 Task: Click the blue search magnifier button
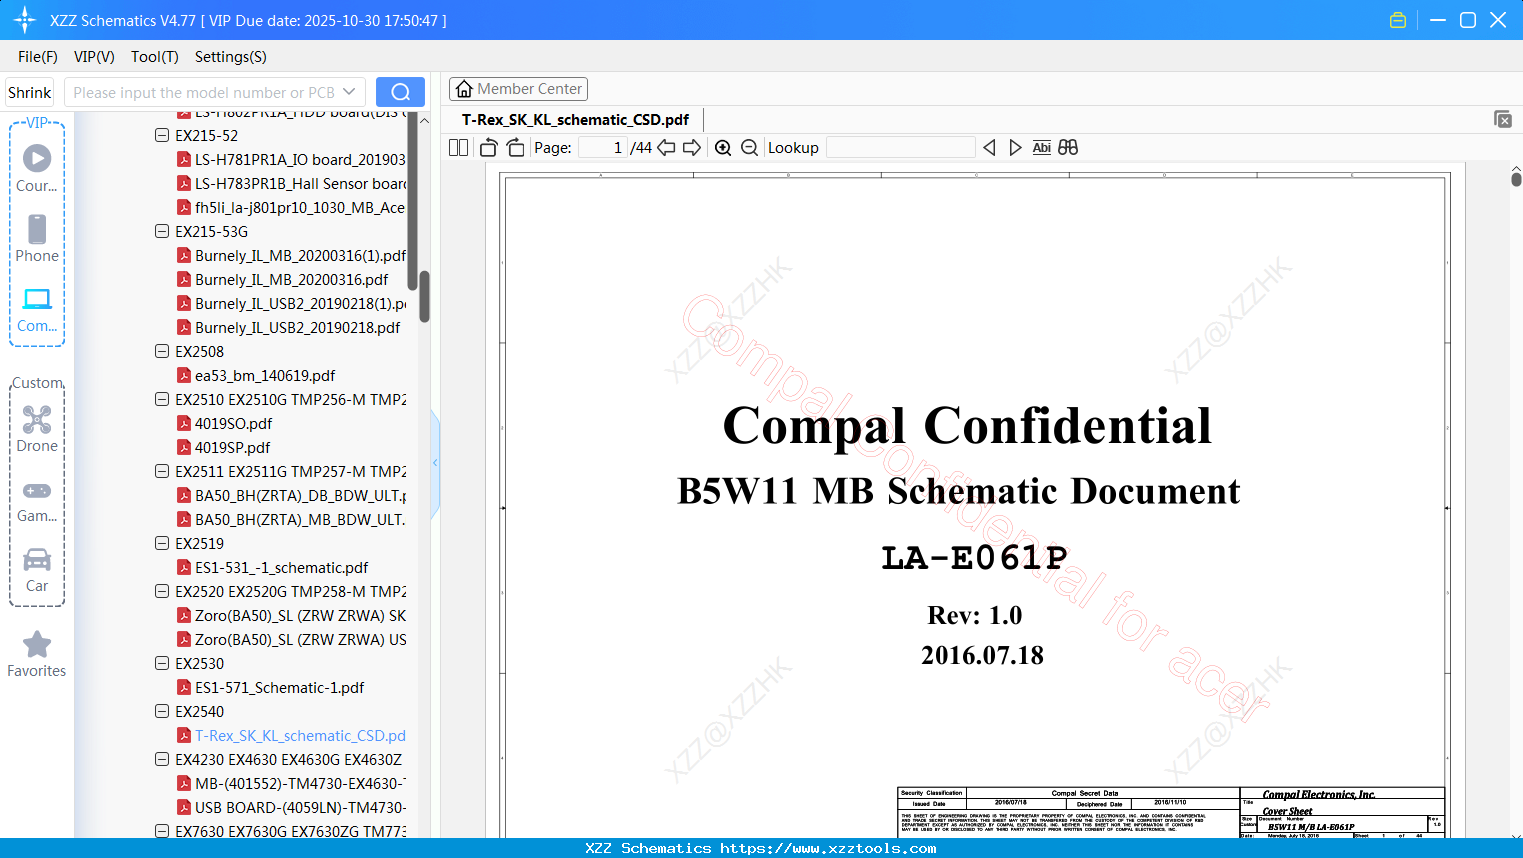tap(400, 92)
